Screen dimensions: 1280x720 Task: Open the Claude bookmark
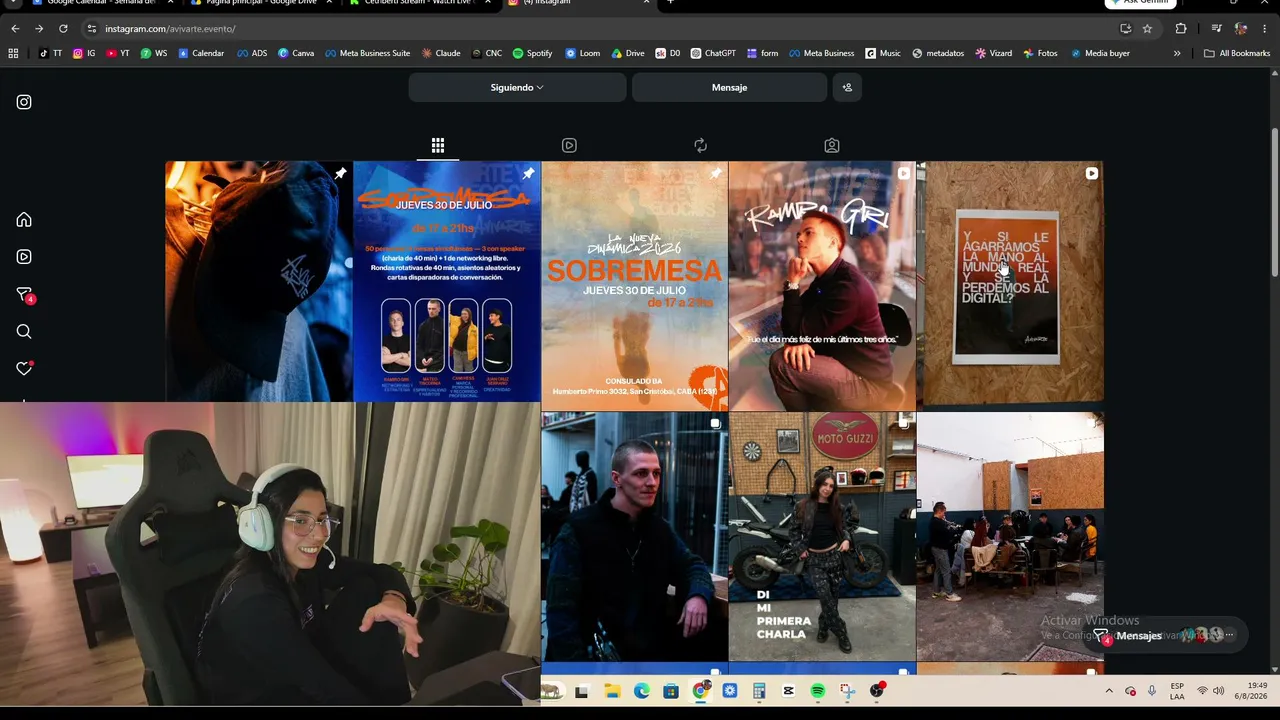(x=441, y=53)
